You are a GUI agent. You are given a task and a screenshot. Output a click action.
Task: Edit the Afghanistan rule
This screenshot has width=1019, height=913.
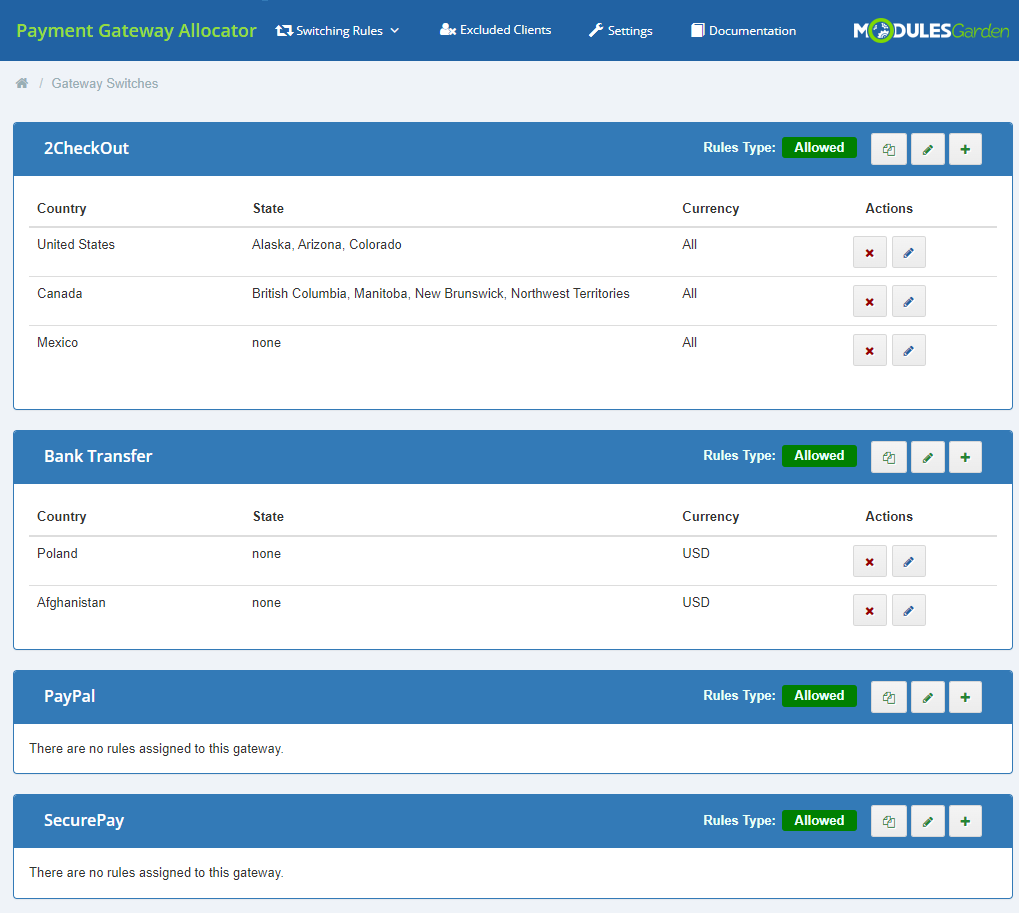pos(909,610)
